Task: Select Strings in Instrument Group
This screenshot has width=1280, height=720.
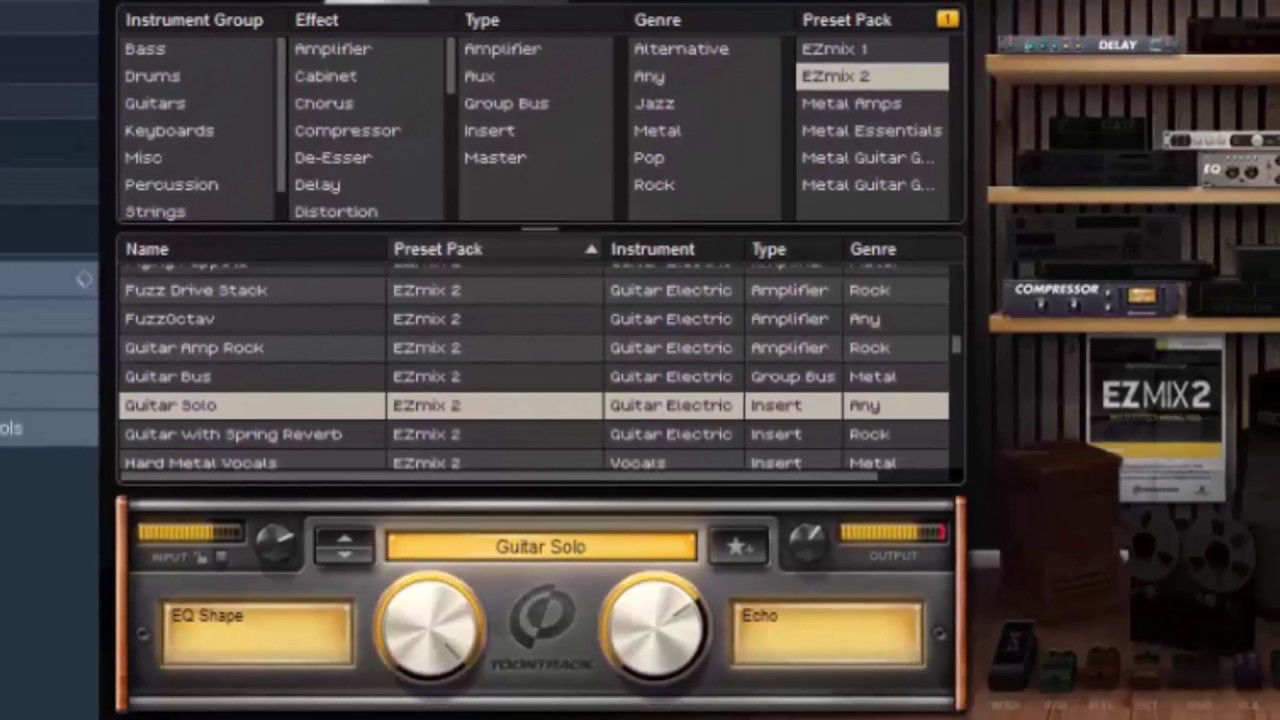Action: tap(155, 211)
